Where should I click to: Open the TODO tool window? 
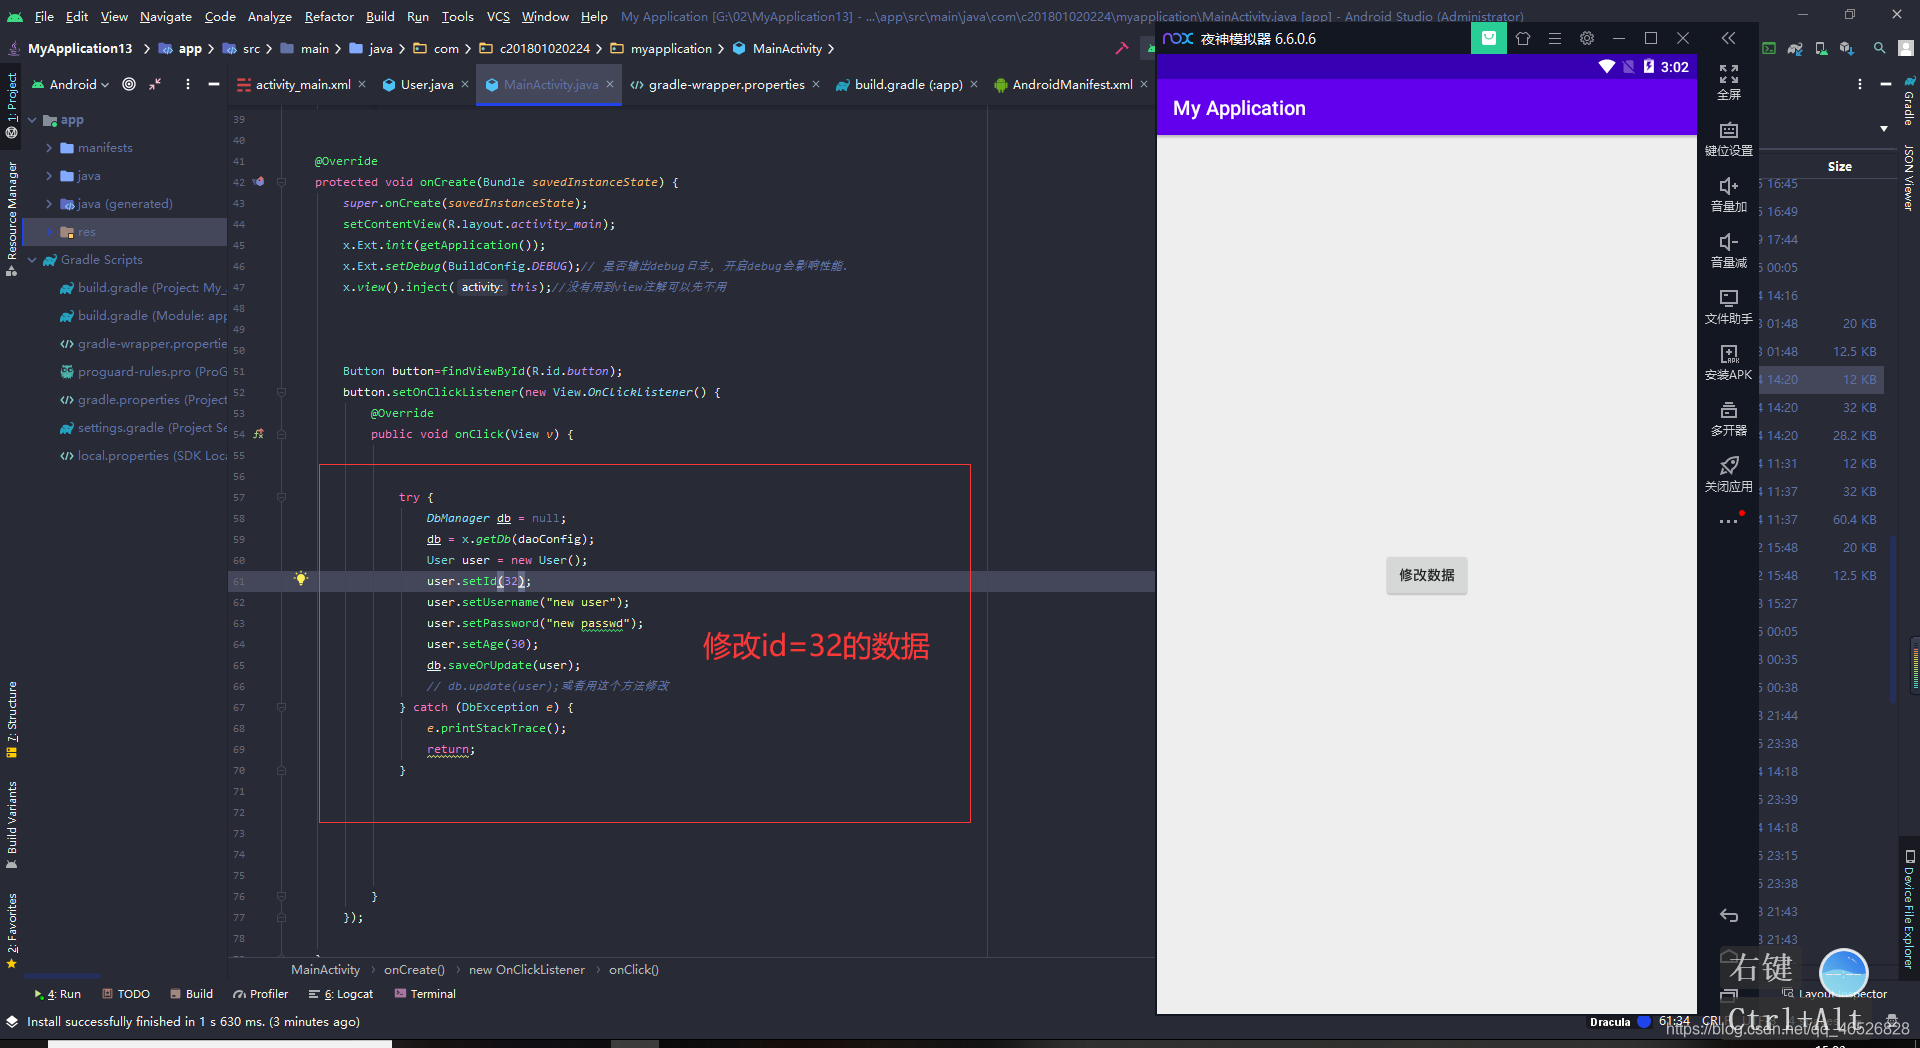tap(126, 994)
